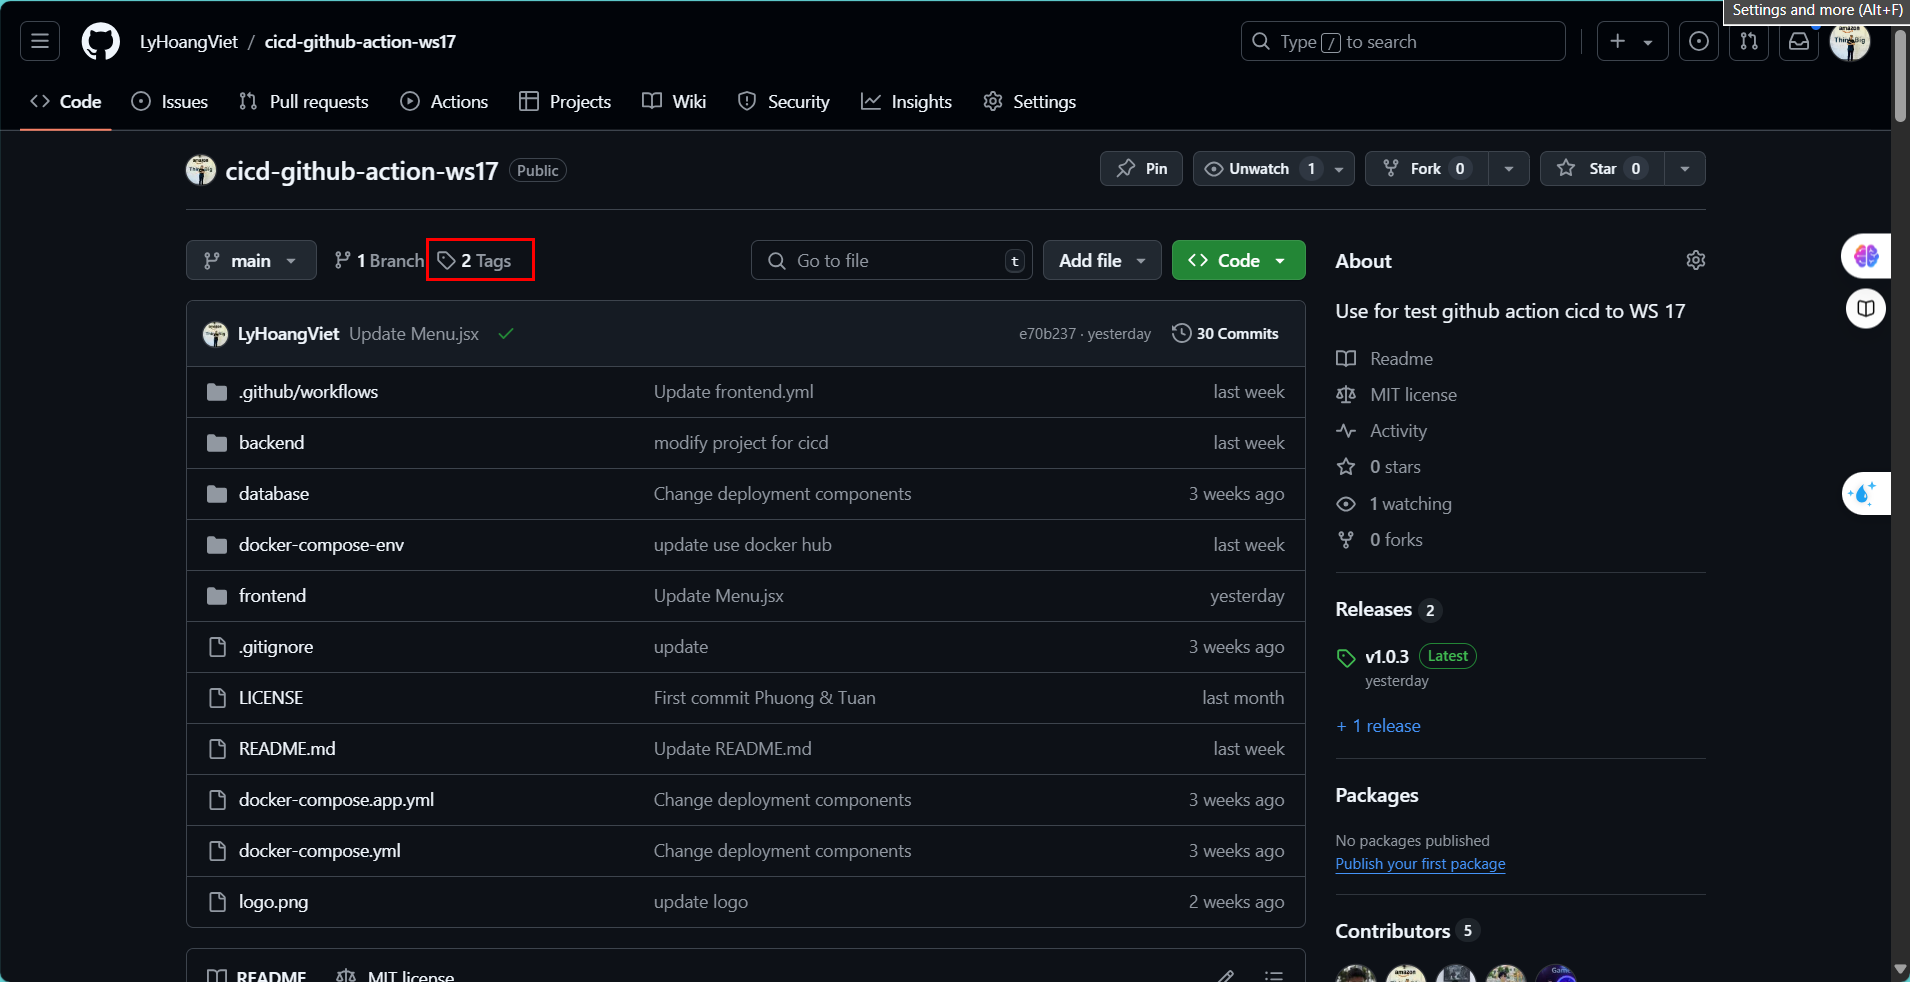Click the Type / to search box
The height and width of the screenshot is (982, 1910).
[1403, 41]
